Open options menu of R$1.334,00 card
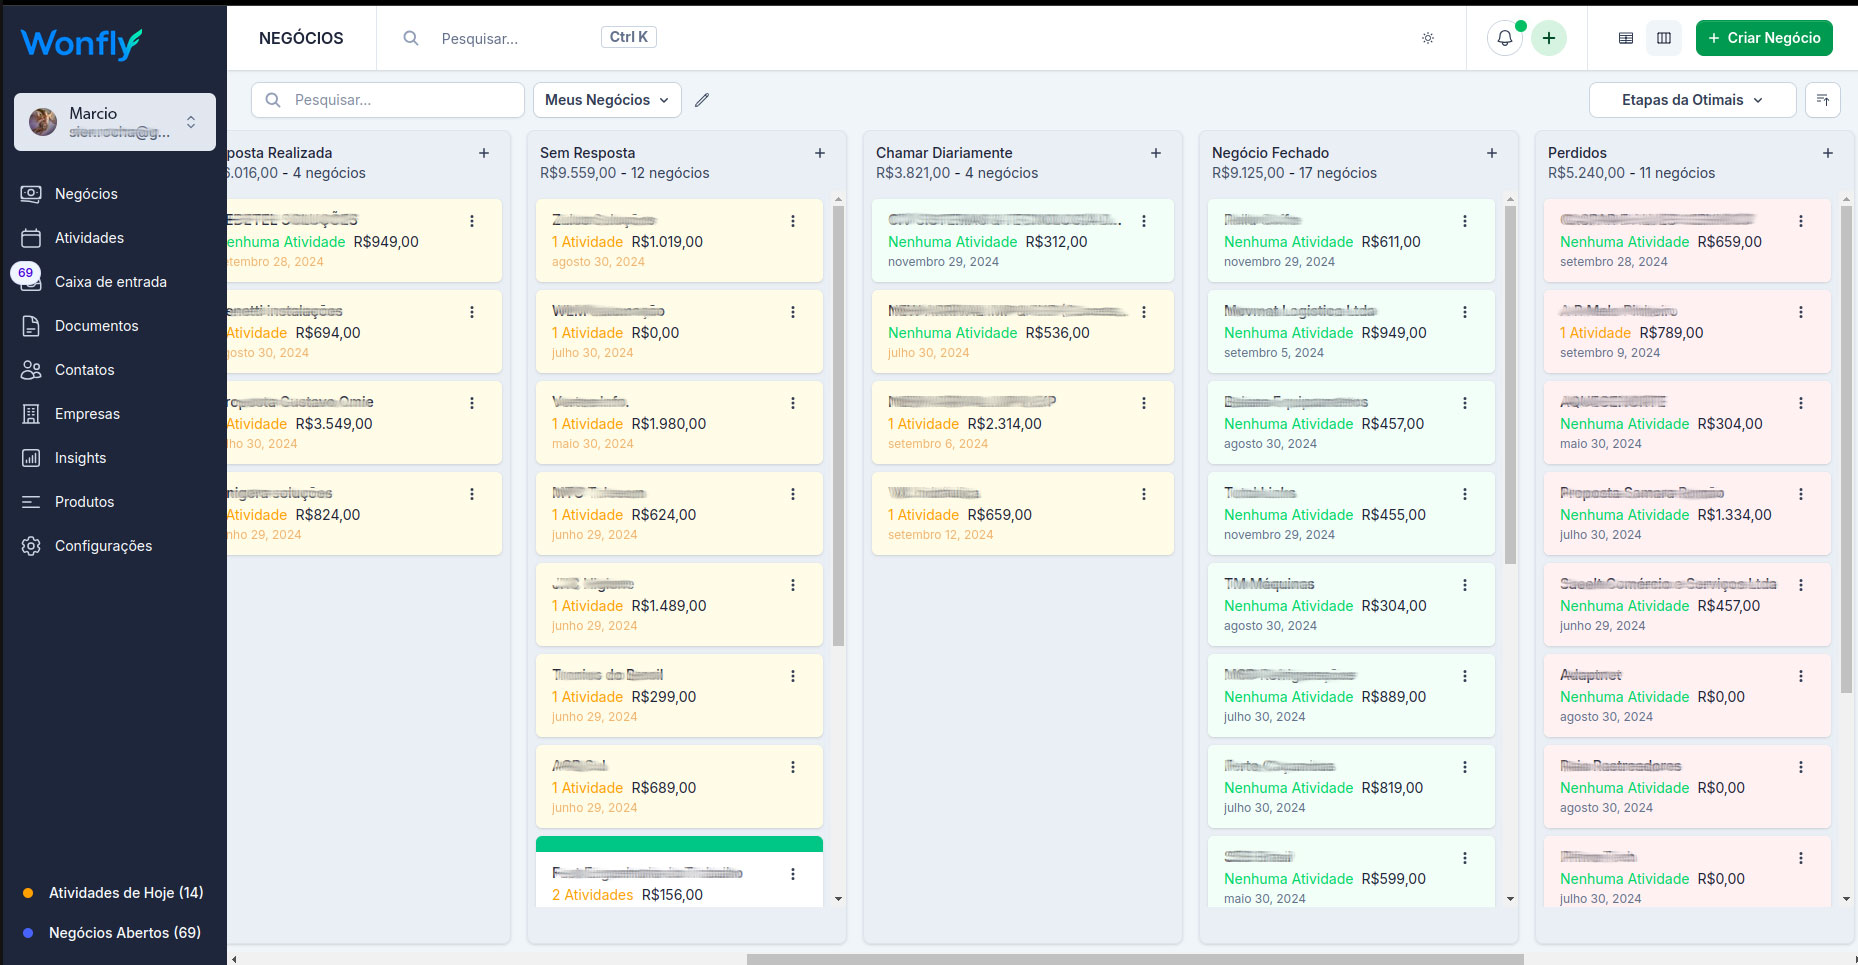The height and width of the screenshot is (965, 1858). pyautogui.click(x=1801, y=494)
